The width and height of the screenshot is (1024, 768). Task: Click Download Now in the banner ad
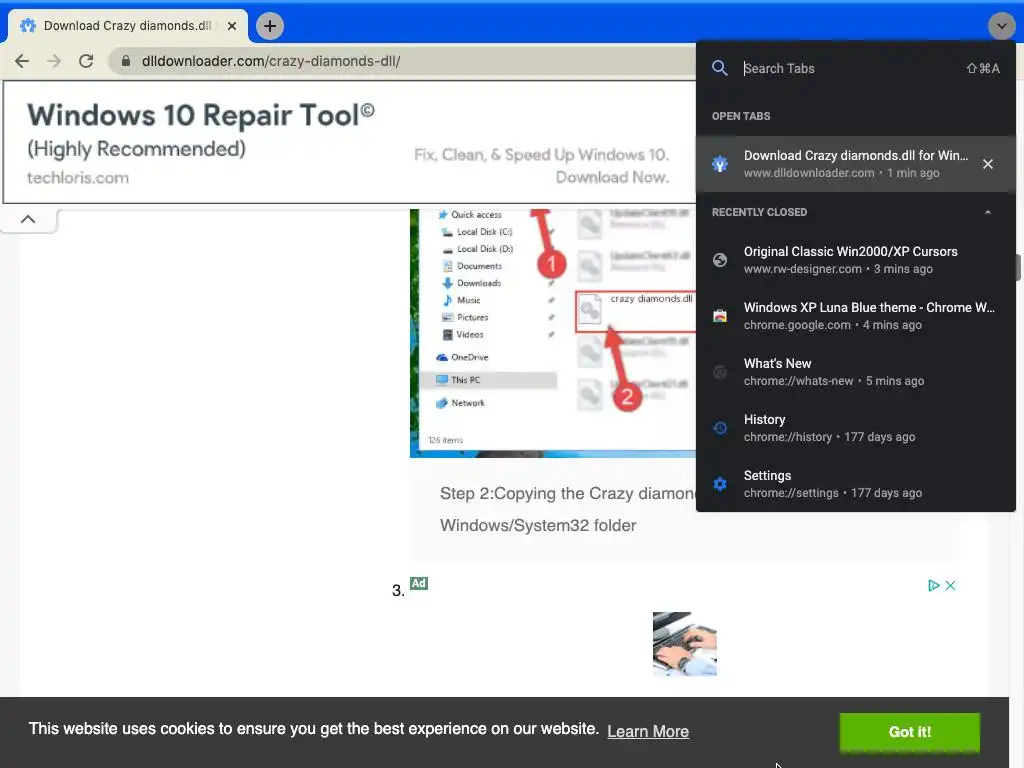pos(613,178)
